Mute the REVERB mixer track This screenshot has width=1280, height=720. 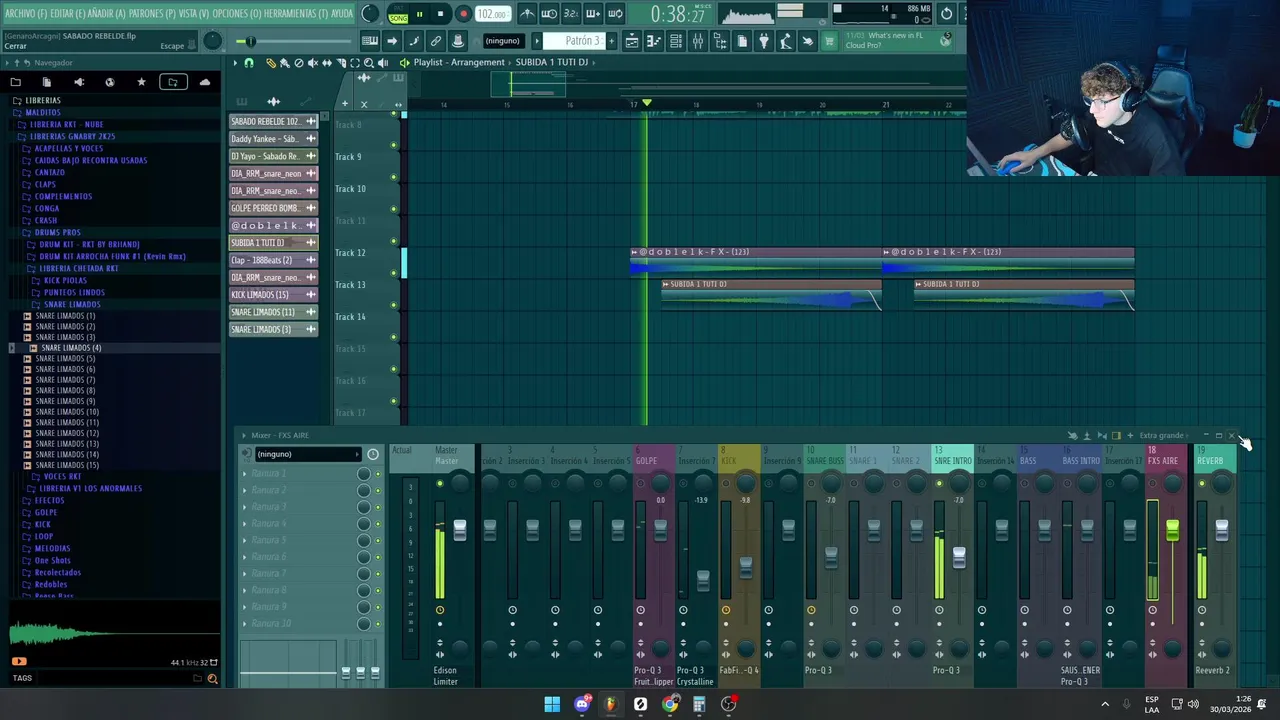point(1202,484)
